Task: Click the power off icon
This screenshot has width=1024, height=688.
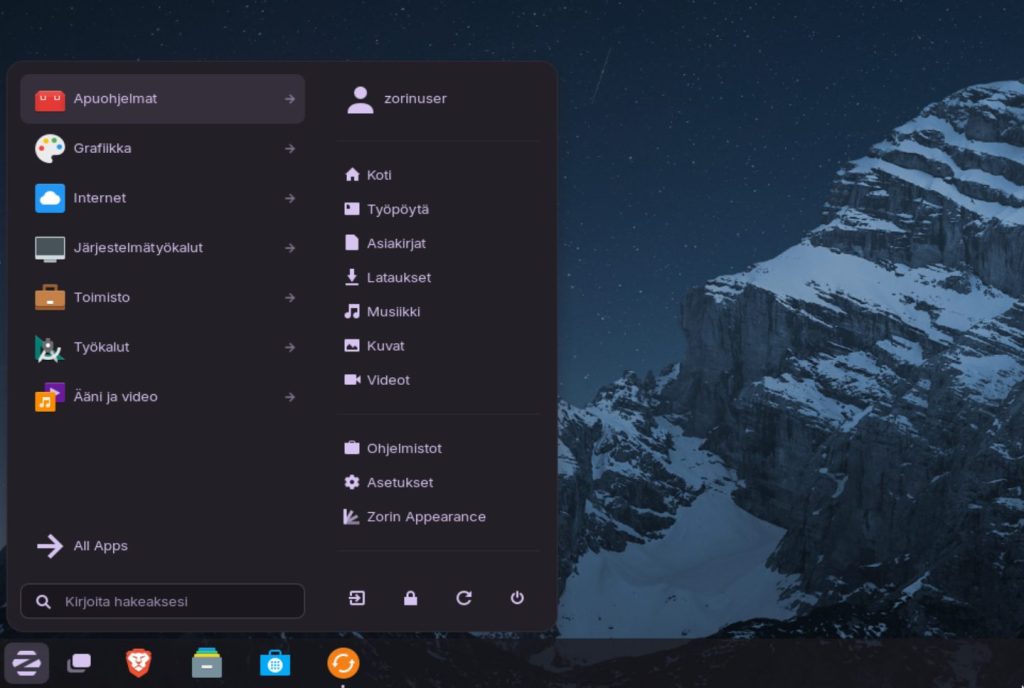Action: [517, 598]
